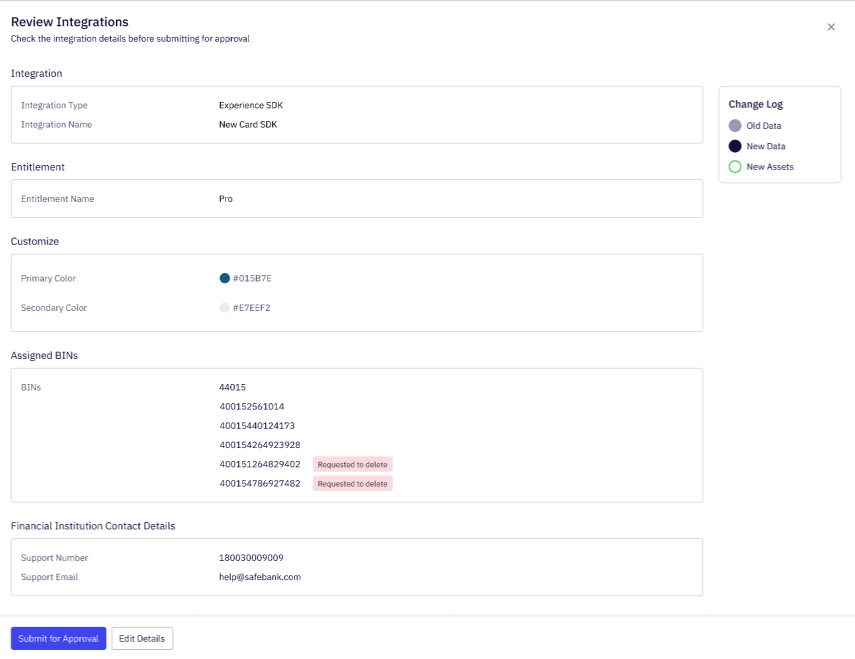
Task: Expand the Assigned BINs section
Action: pos(44,355)
